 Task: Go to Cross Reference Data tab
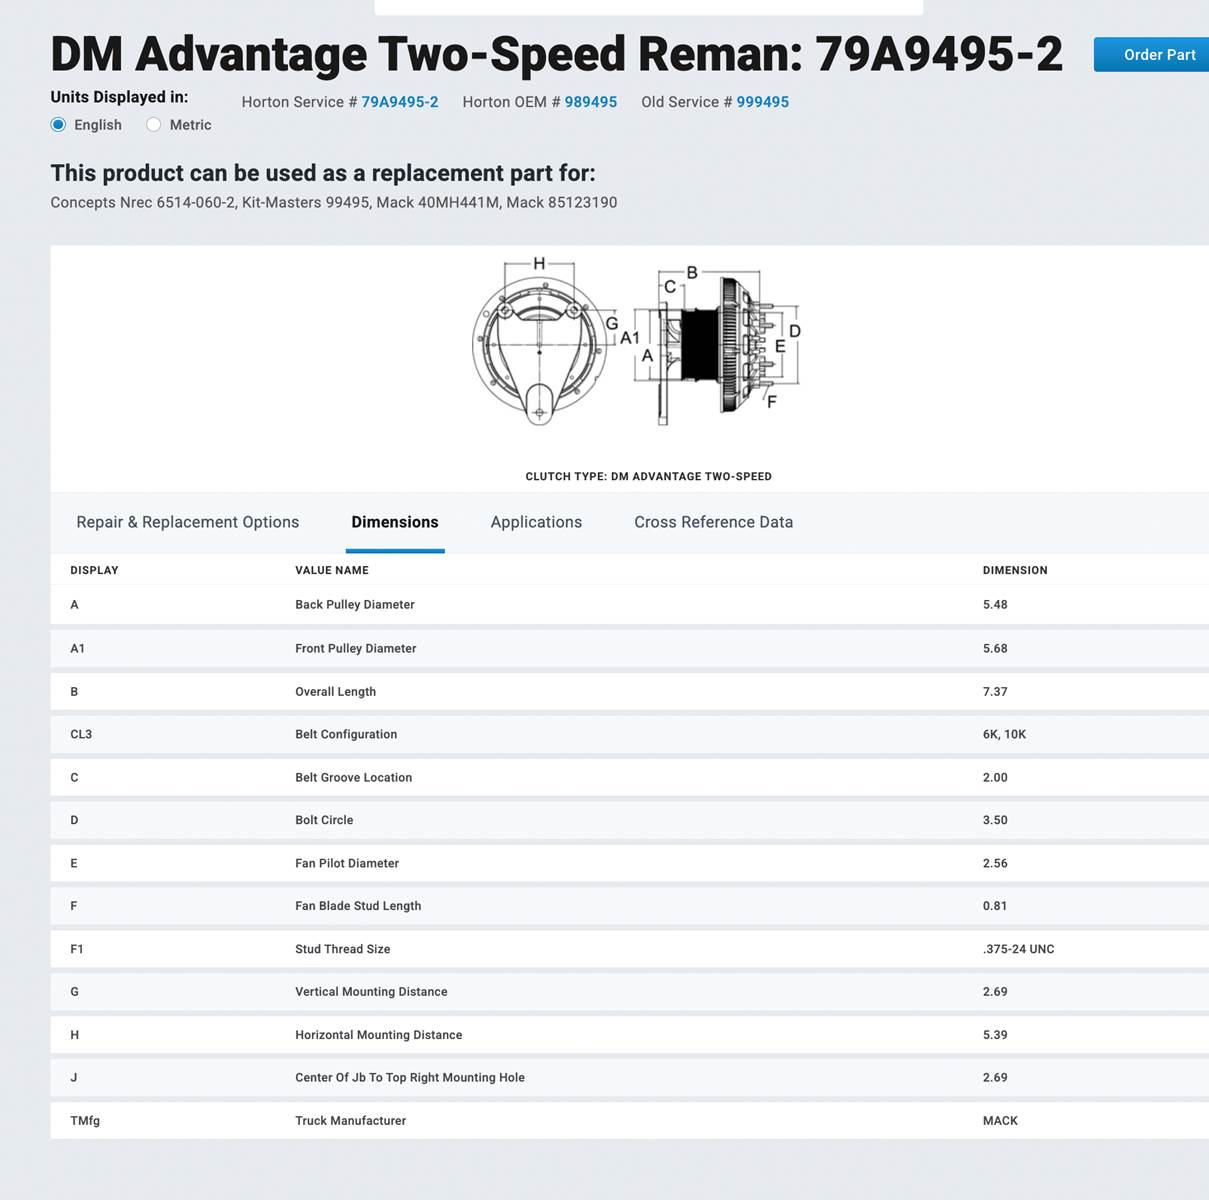click(713, 522)
